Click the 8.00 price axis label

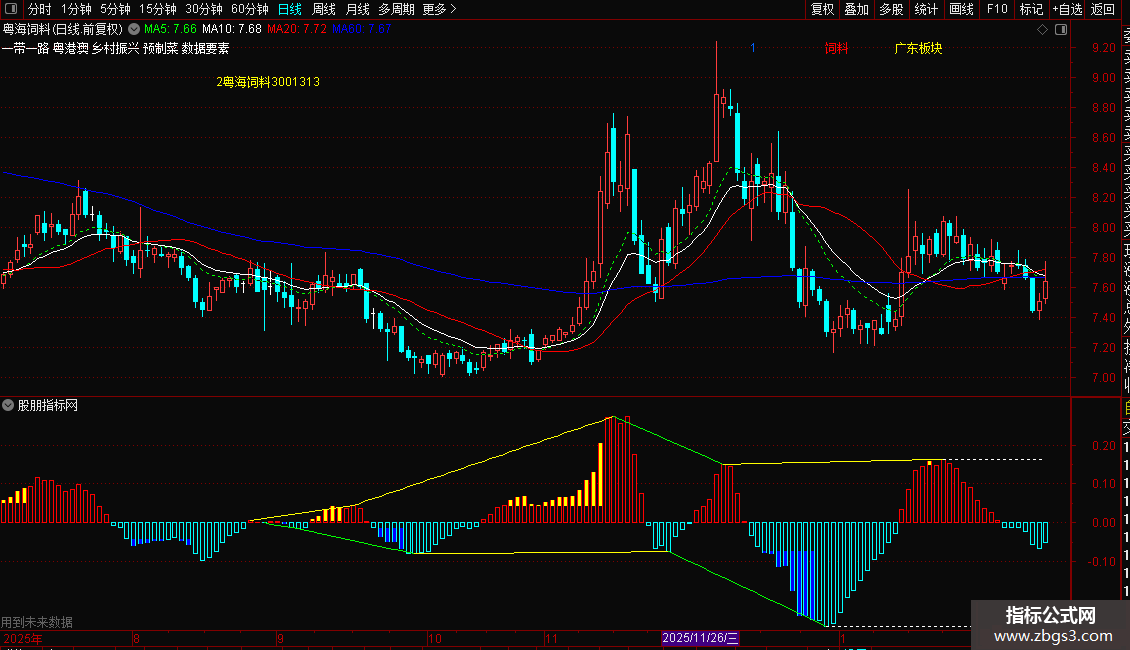coord(1103,228)
